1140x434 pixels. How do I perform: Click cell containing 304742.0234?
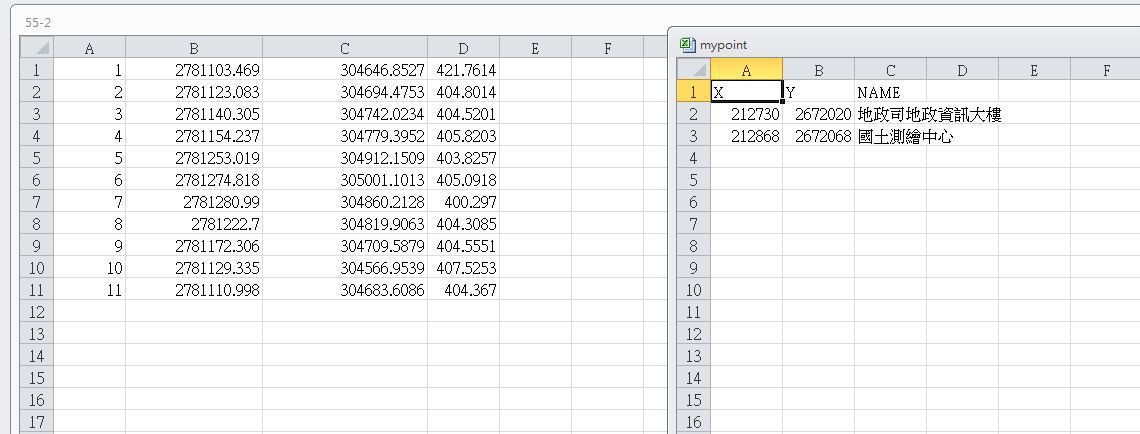click(345, 114)
